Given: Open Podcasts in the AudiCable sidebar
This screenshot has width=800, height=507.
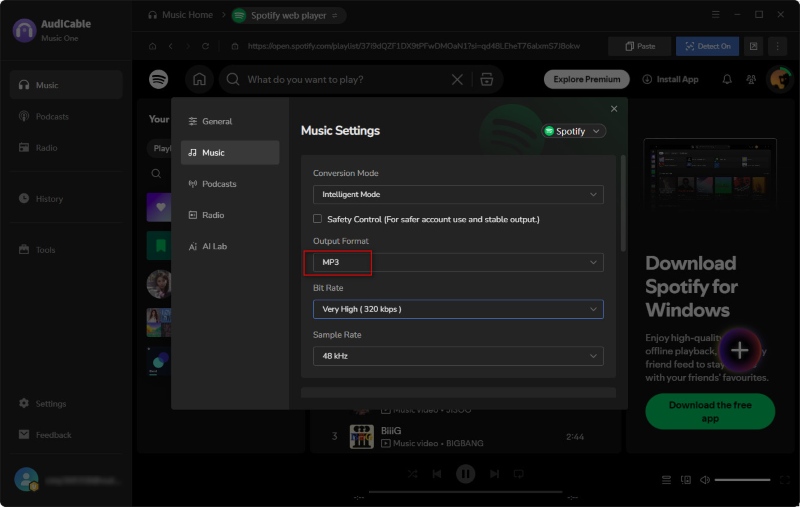Looking at the screenshot, I should coord(66,116).
